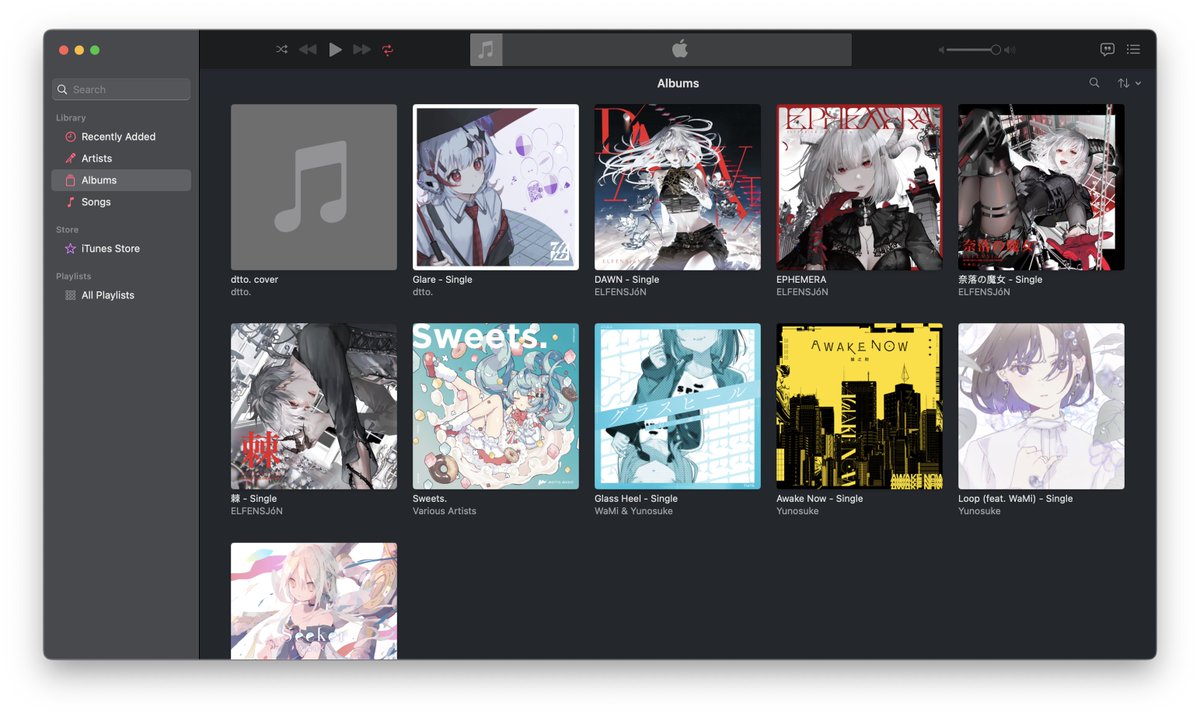Open iTunes Store in sidebar

(121, 248)
